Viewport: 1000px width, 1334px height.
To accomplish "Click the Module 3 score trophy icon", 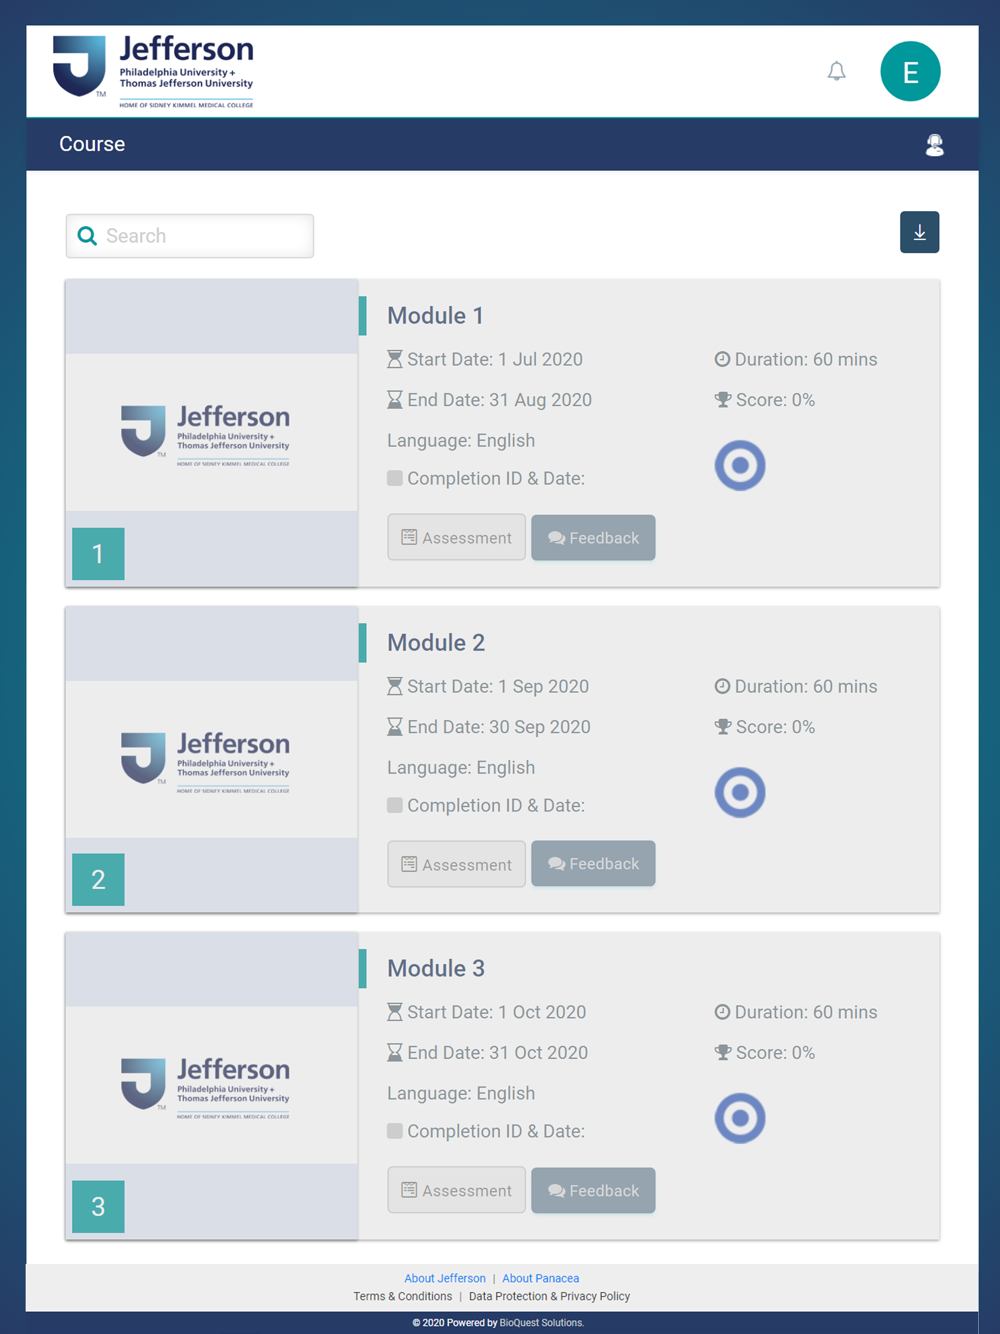I will (723, 1053).
